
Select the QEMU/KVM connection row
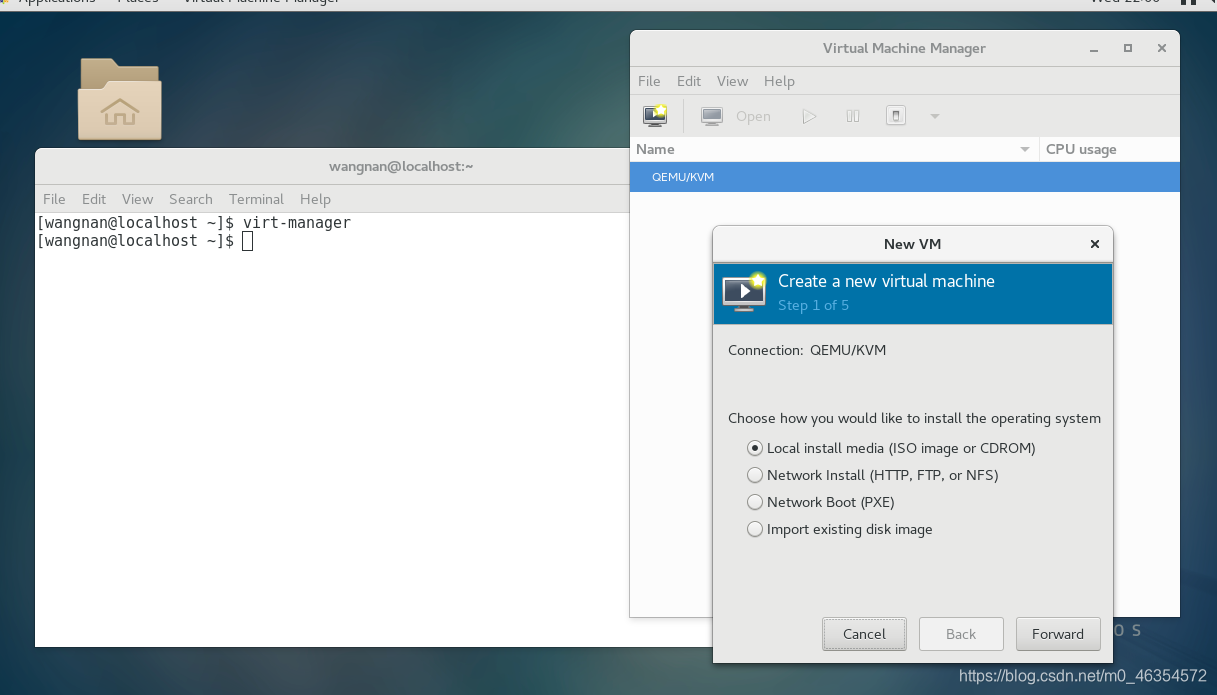pos(905,177)
